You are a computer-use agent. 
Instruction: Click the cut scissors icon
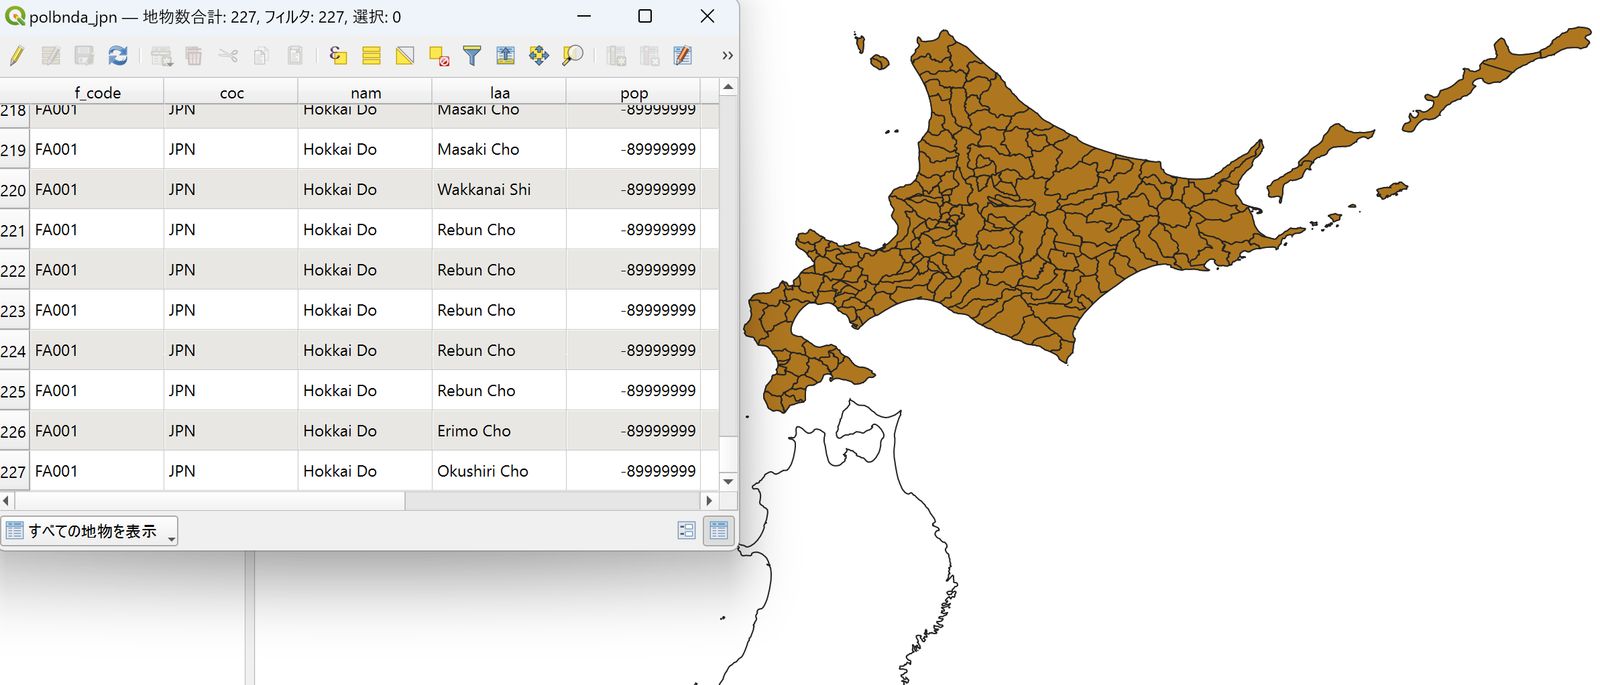point(228,56)
